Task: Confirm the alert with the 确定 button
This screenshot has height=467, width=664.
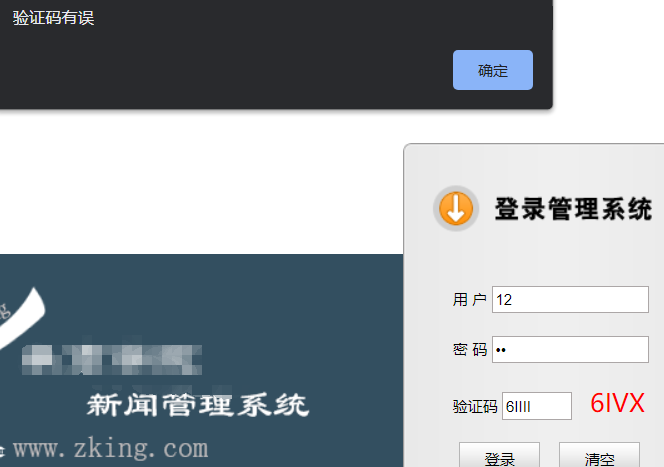Action: (x=493, y=70)
